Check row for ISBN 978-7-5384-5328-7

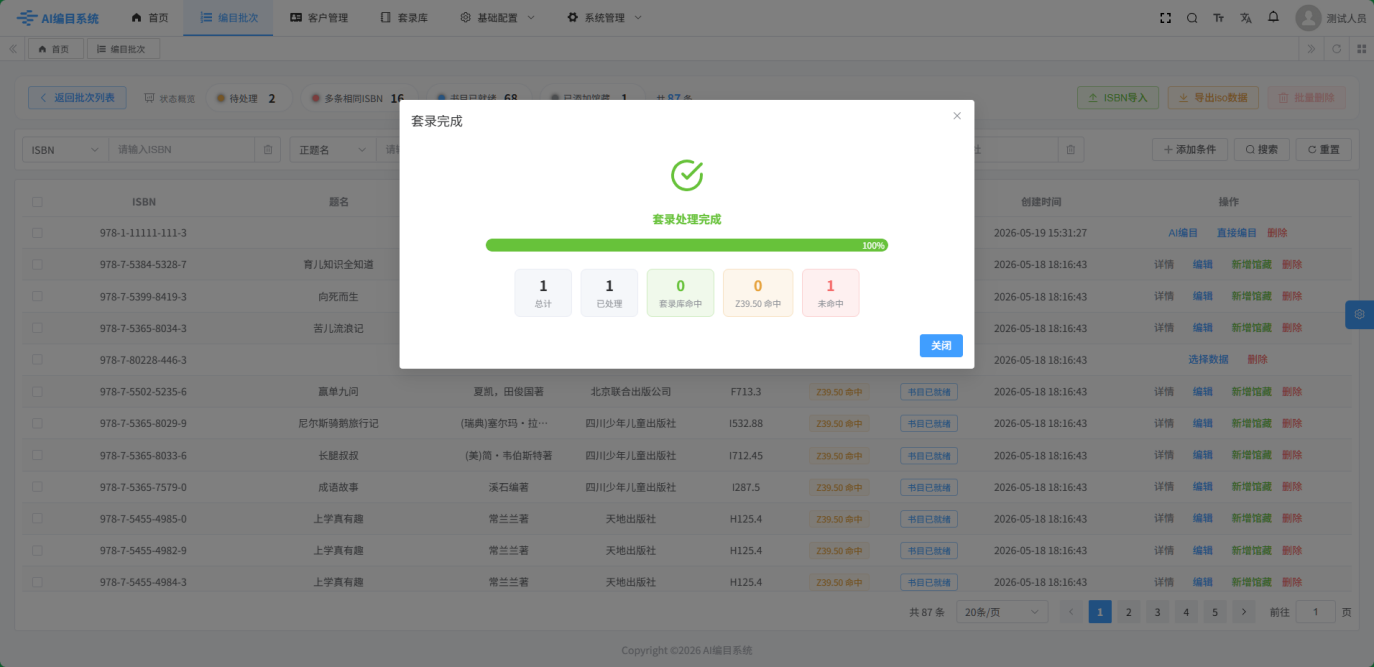(37, 265)
